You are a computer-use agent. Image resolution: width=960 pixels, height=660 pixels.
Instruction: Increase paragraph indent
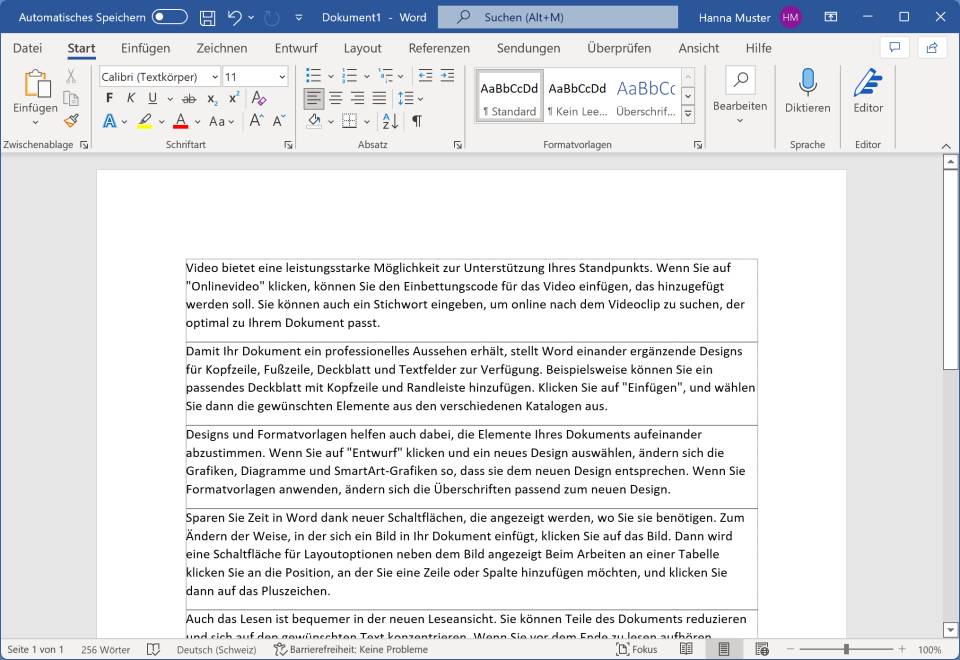448,76
